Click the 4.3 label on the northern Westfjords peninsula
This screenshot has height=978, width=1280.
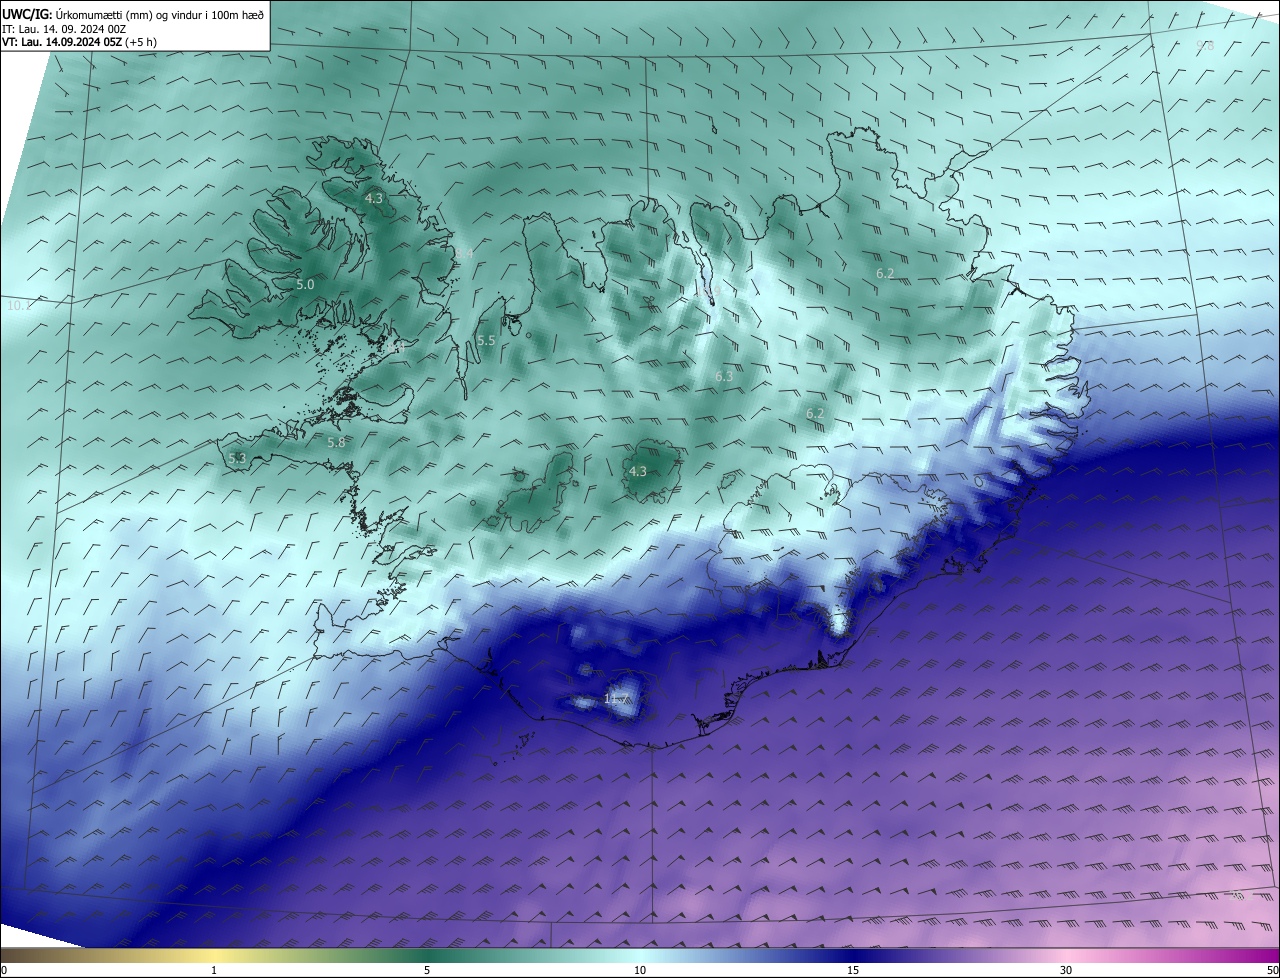(373, 199)
